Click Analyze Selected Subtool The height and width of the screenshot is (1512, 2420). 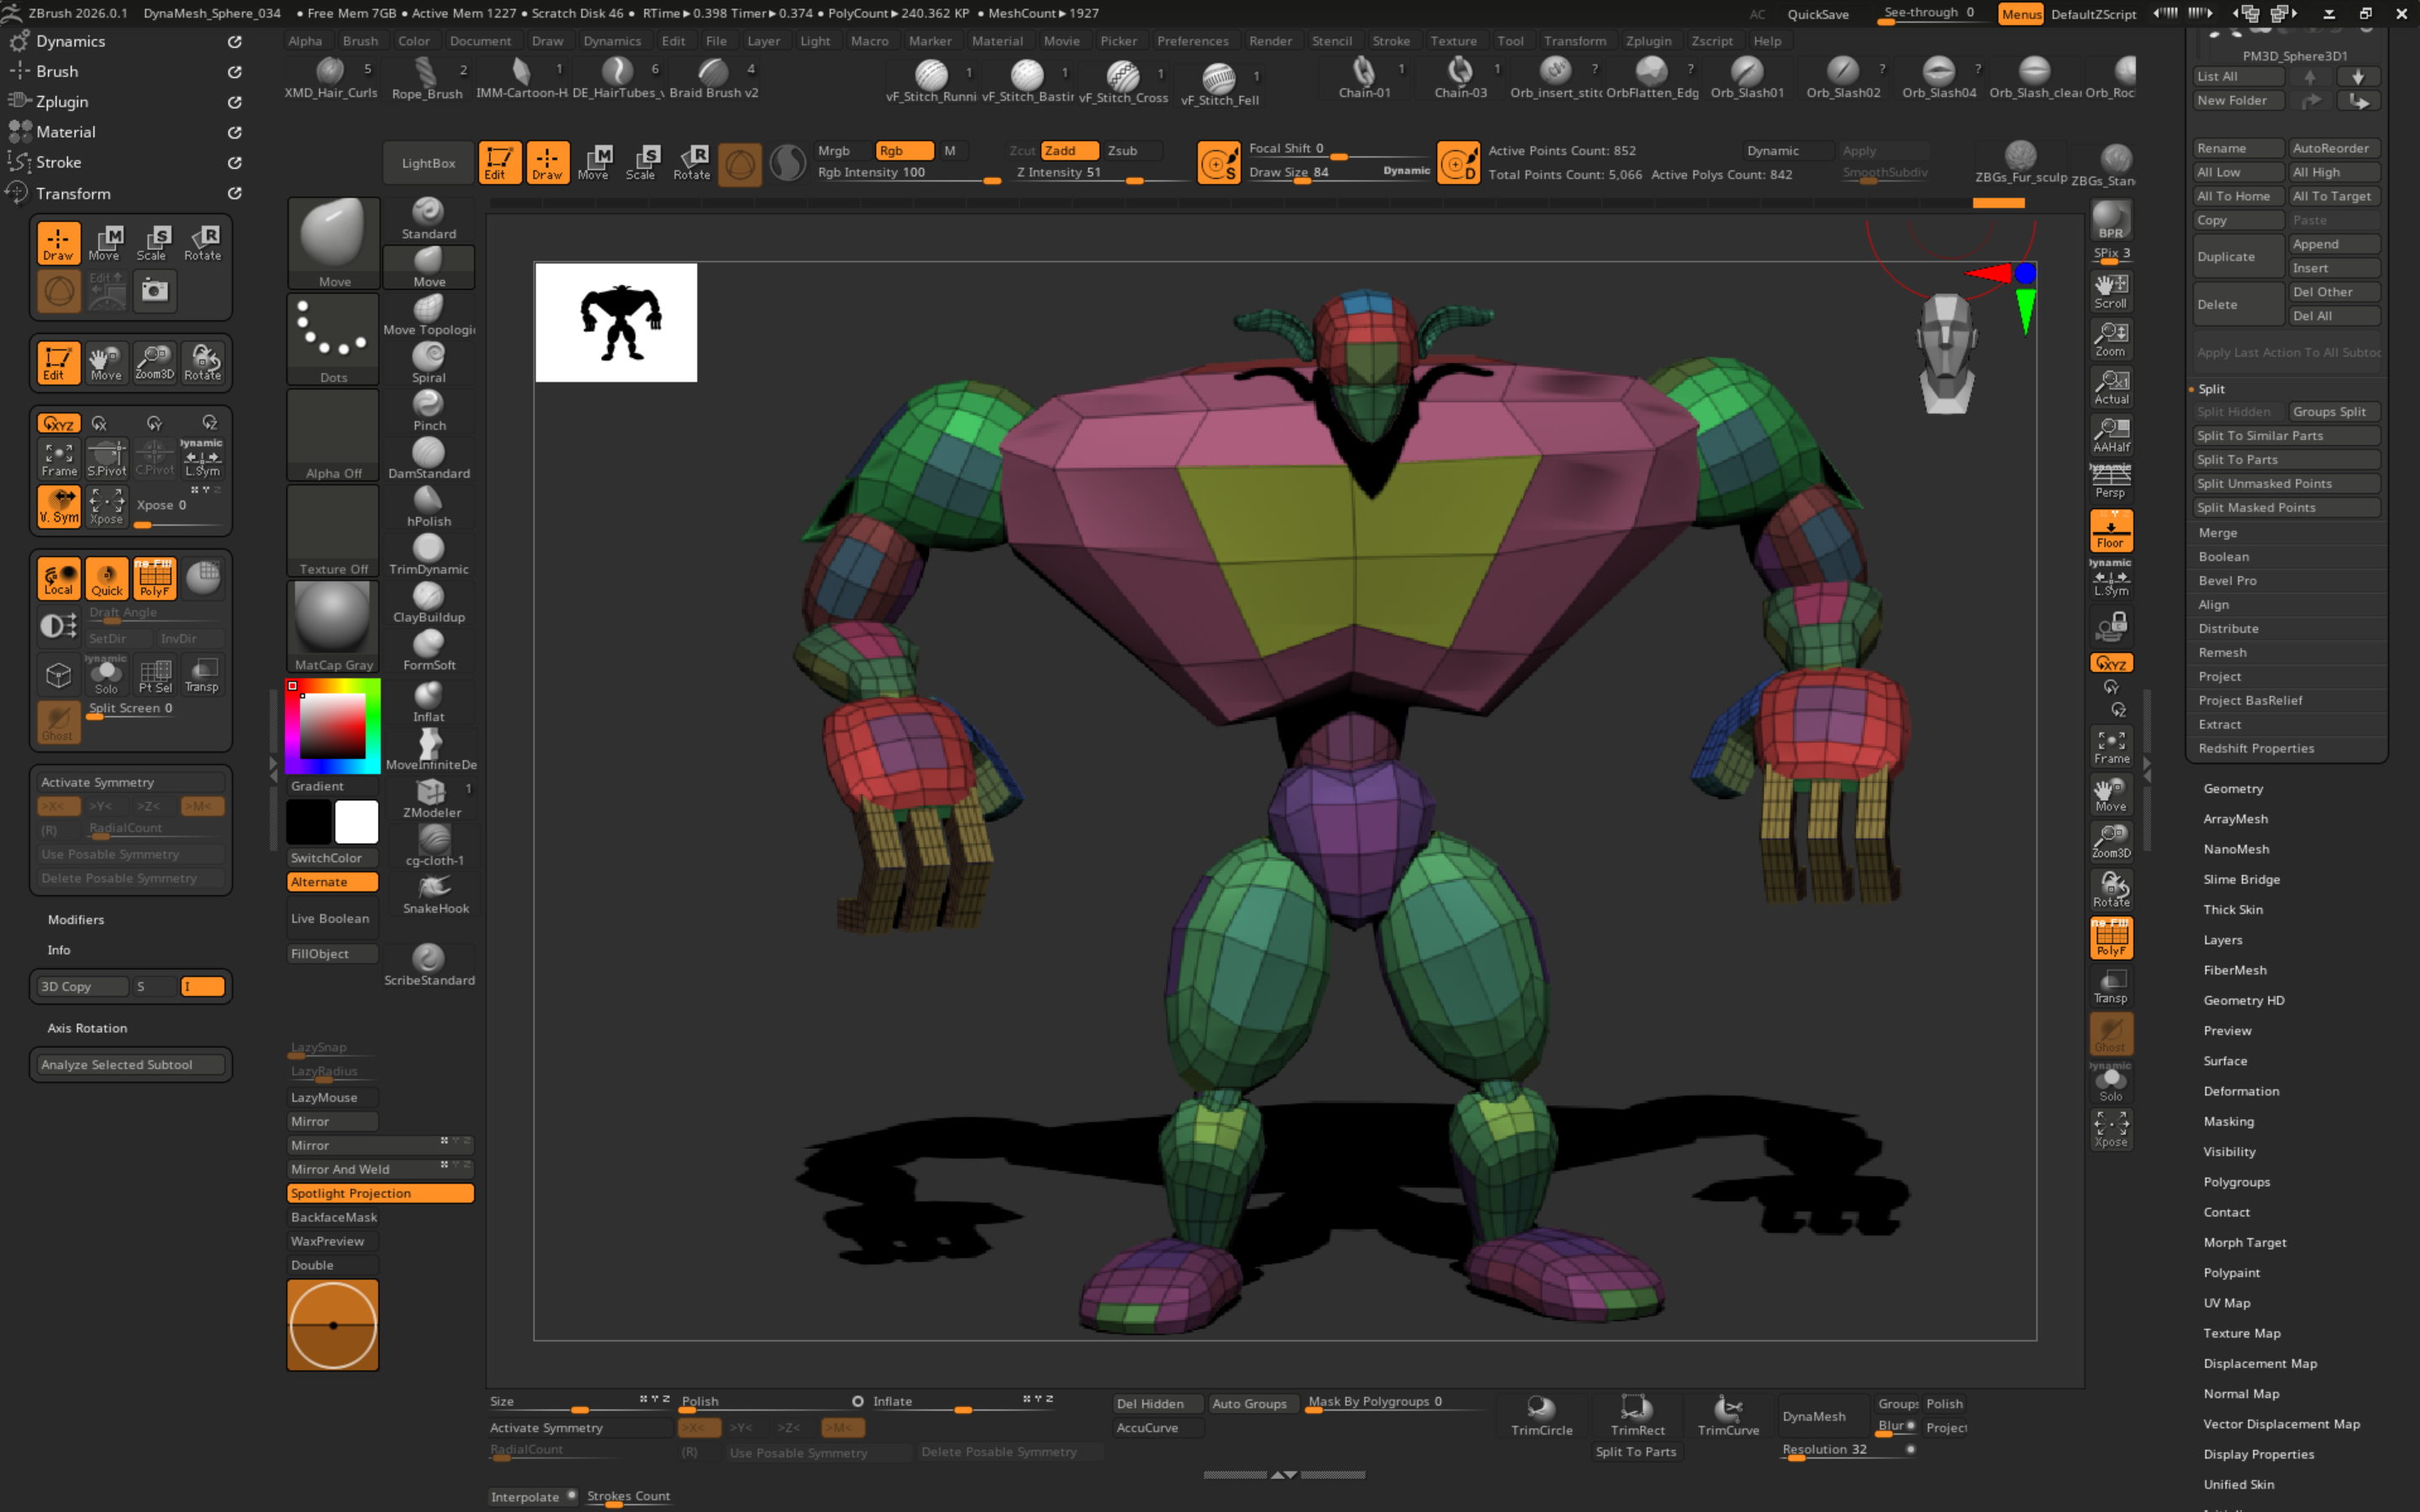pyautogui.click(x=130, y=1064)
